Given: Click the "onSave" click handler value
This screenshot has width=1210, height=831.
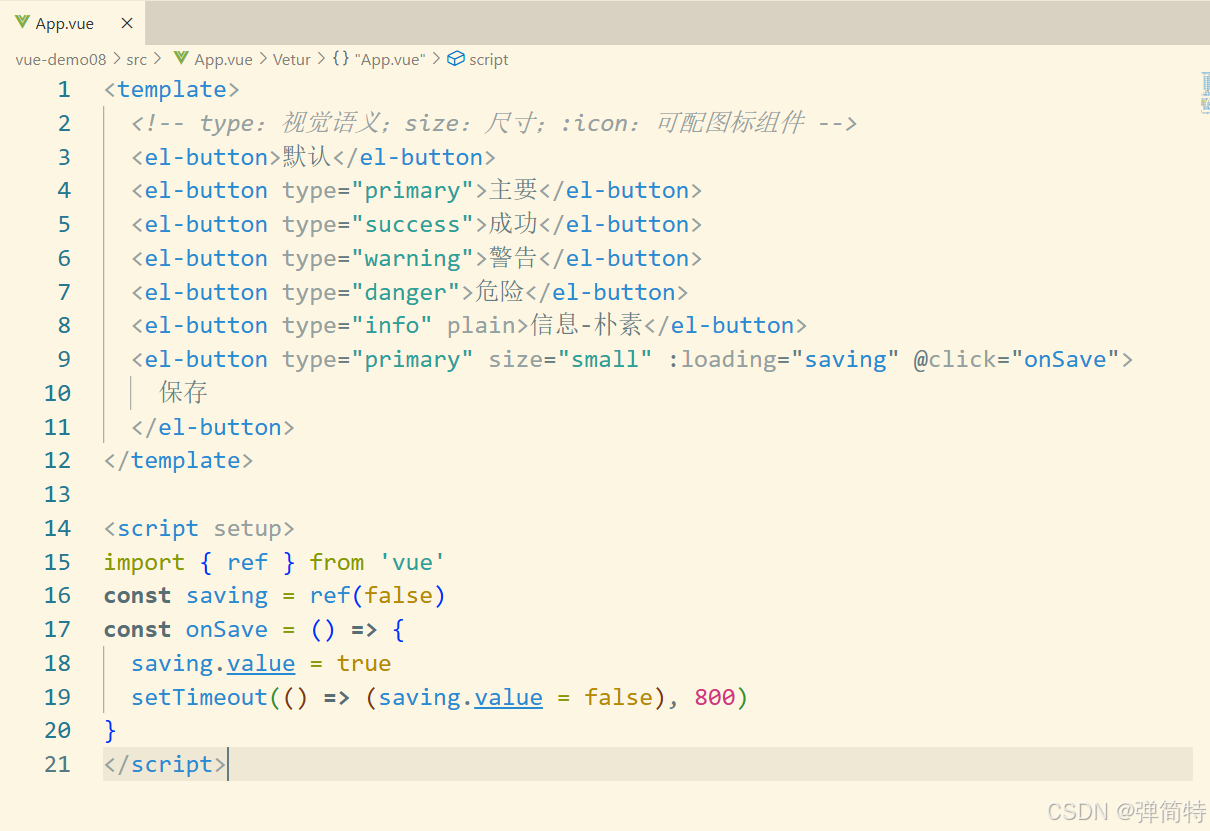Looking at the screenshot, I should [x=1065, y=360].
